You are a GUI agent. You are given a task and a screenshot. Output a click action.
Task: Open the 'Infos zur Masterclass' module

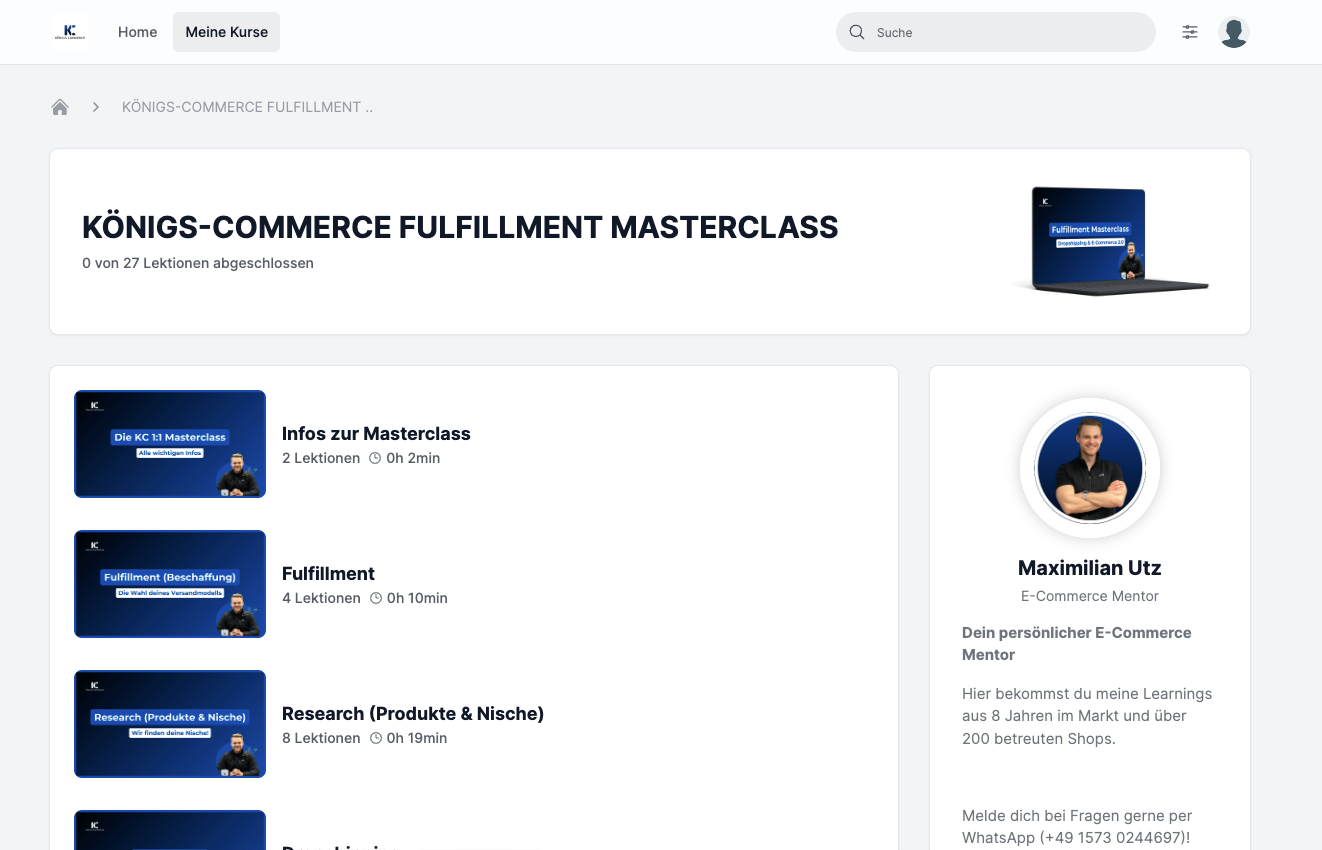pyautogui.click(x=376, y=433)
